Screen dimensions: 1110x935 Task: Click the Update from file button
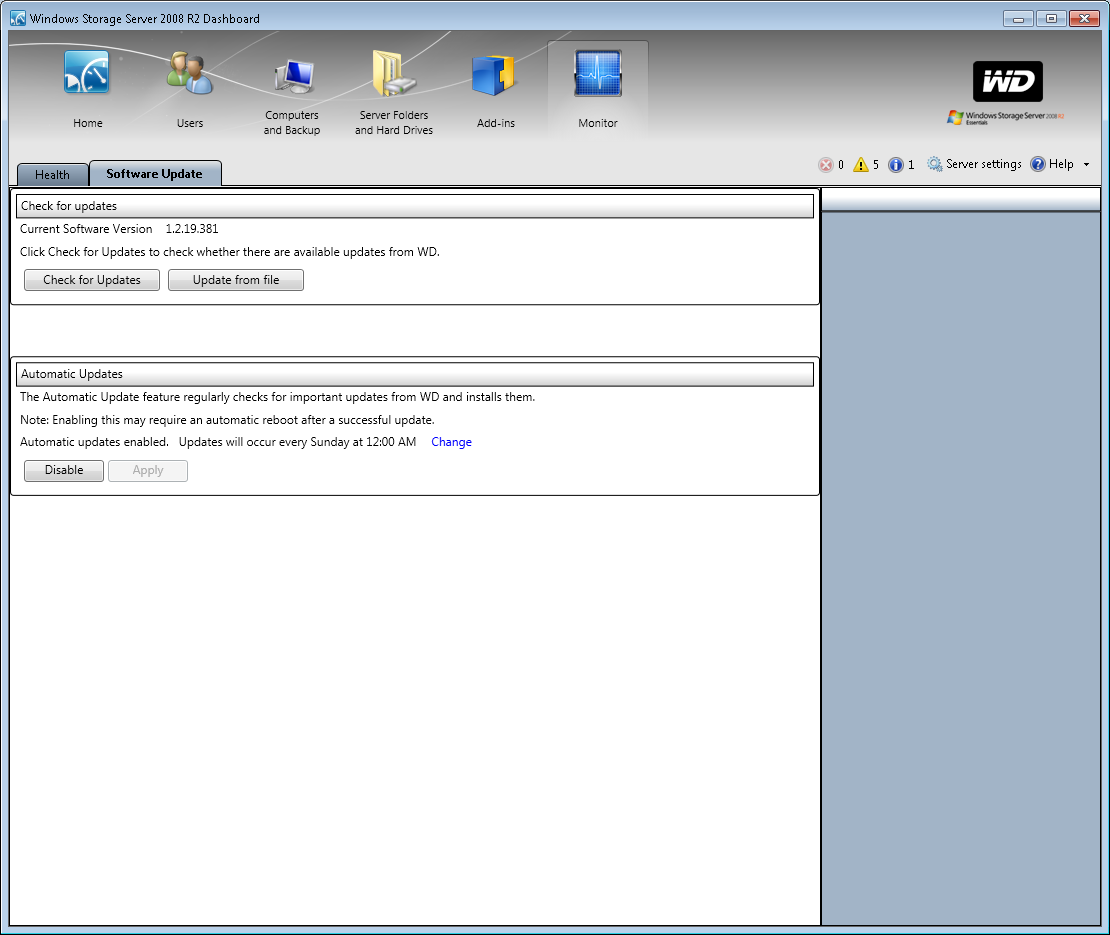236,280
